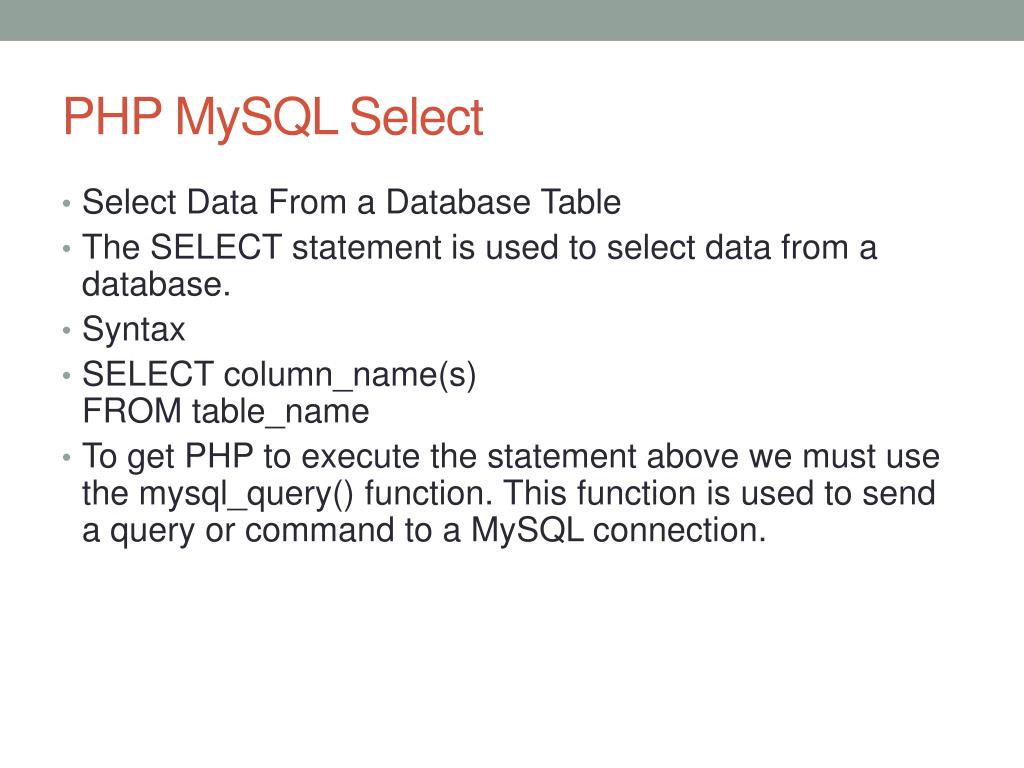Viewport: 1024px width, 768px height.
Task: Click the text "FROM table_name"
Action: pyautogui.click(x=225, y=411)
